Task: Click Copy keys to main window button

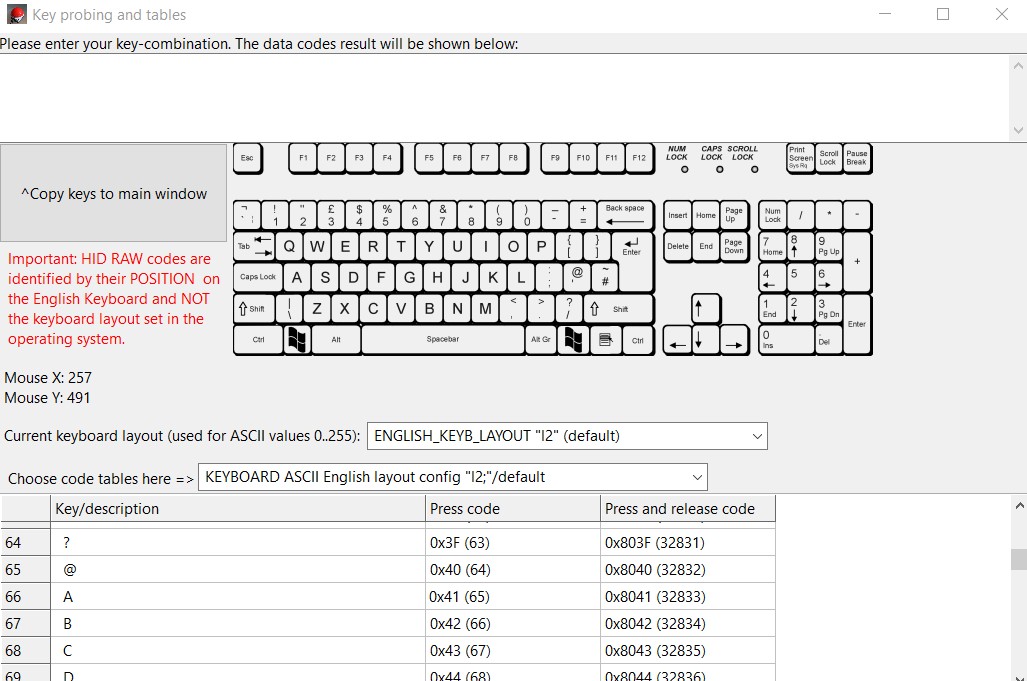Action: coord(114,194)
